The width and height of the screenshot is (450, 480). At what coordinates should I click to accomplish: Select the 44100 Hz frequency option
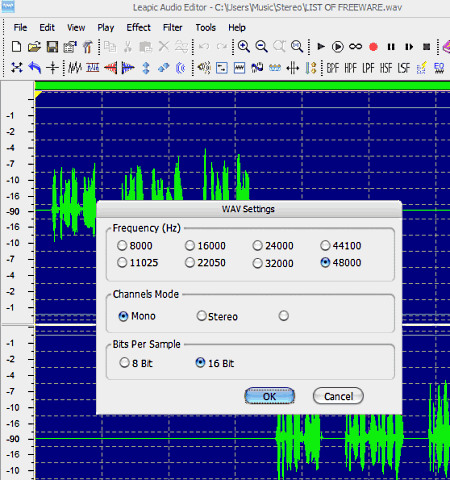coord(341,246)
